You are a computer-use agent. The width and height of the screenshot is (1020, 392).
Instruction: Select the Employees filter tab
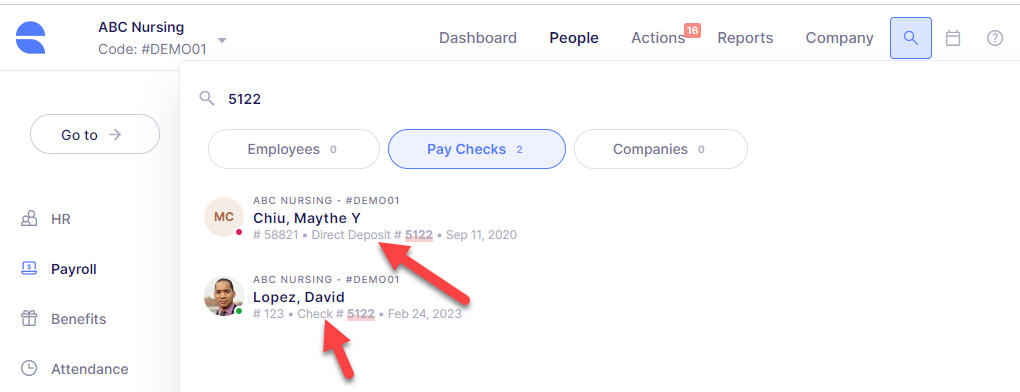[293, 150]
